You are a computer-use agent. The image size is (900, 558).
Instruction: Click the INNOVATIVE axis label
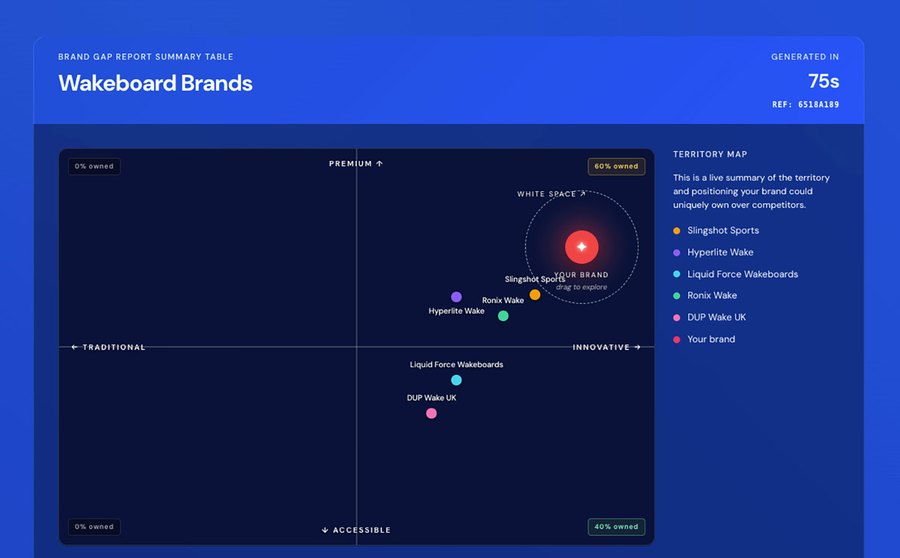point(607,347)
